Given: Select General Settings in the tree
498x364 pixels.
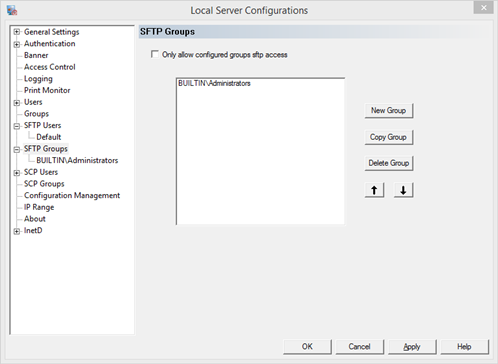Looking at the screenshot, I should coord(52,32).
